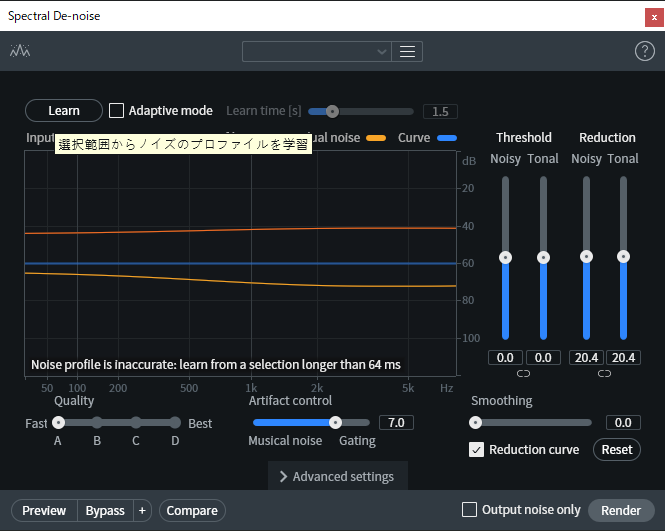Click the Bypass button

pos(105,511)
